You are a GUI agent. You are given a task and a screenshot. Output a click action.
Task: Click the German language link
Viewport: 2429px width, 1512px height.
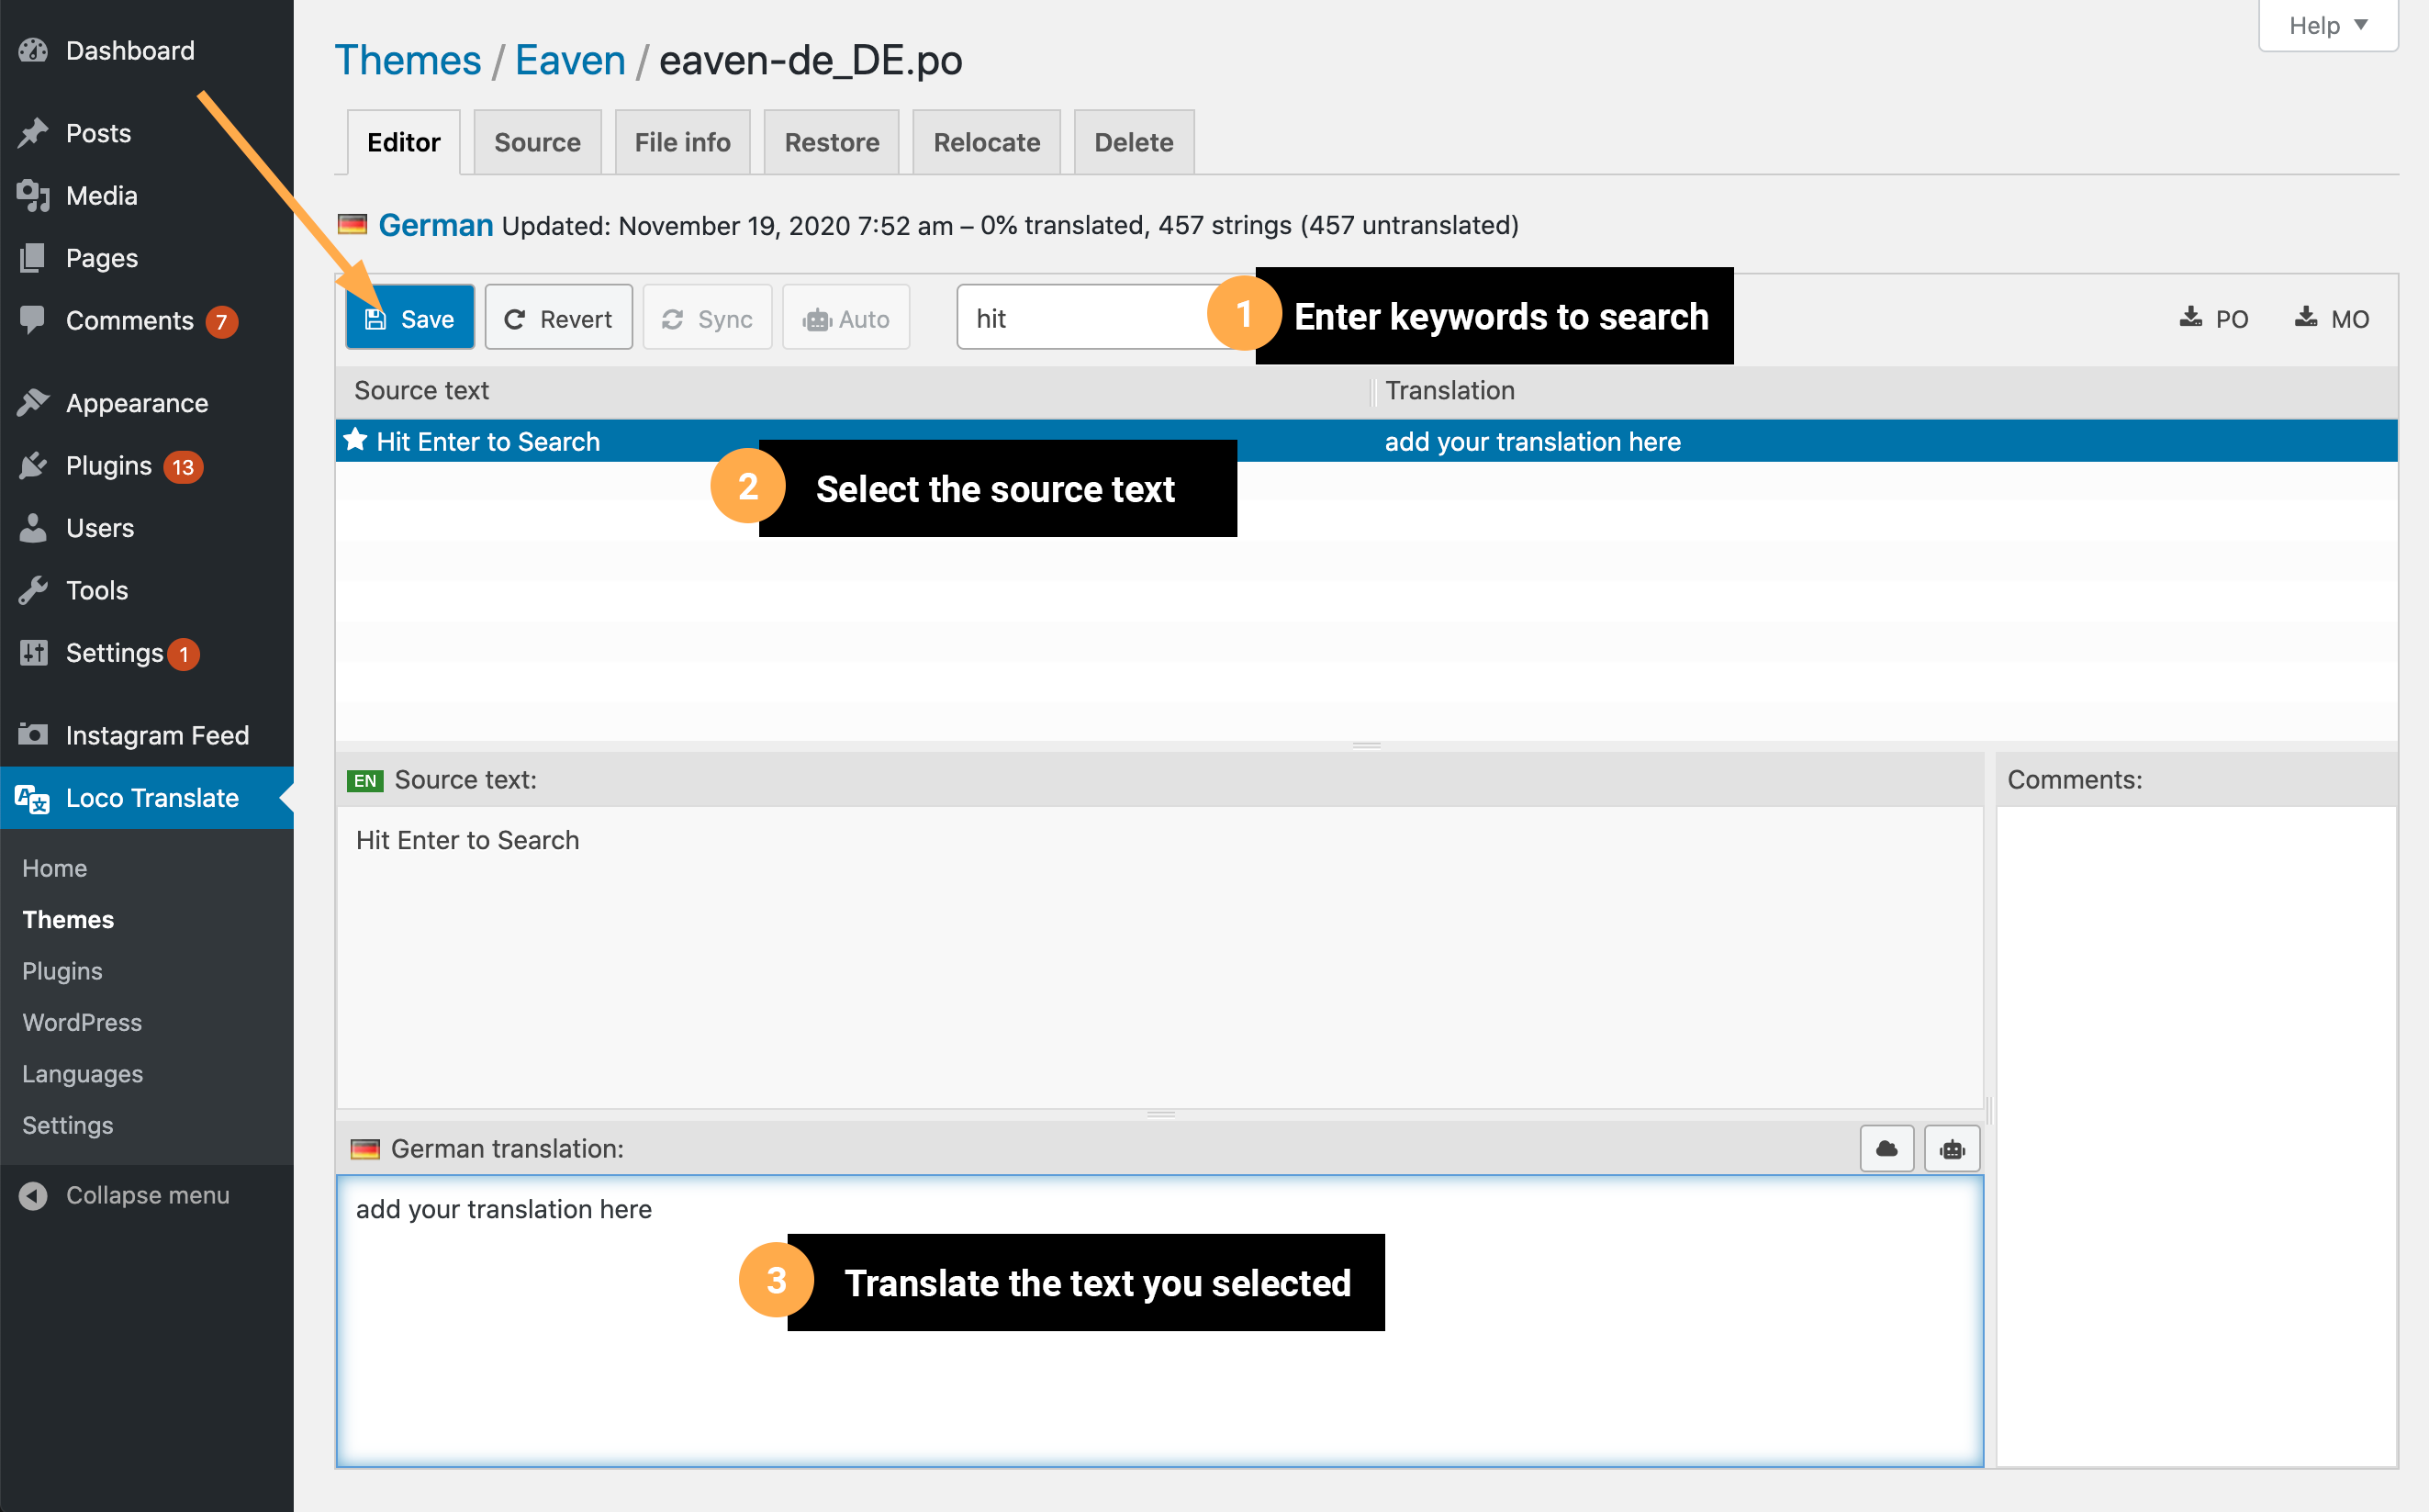pyautogui.click(x=435, y=225)
